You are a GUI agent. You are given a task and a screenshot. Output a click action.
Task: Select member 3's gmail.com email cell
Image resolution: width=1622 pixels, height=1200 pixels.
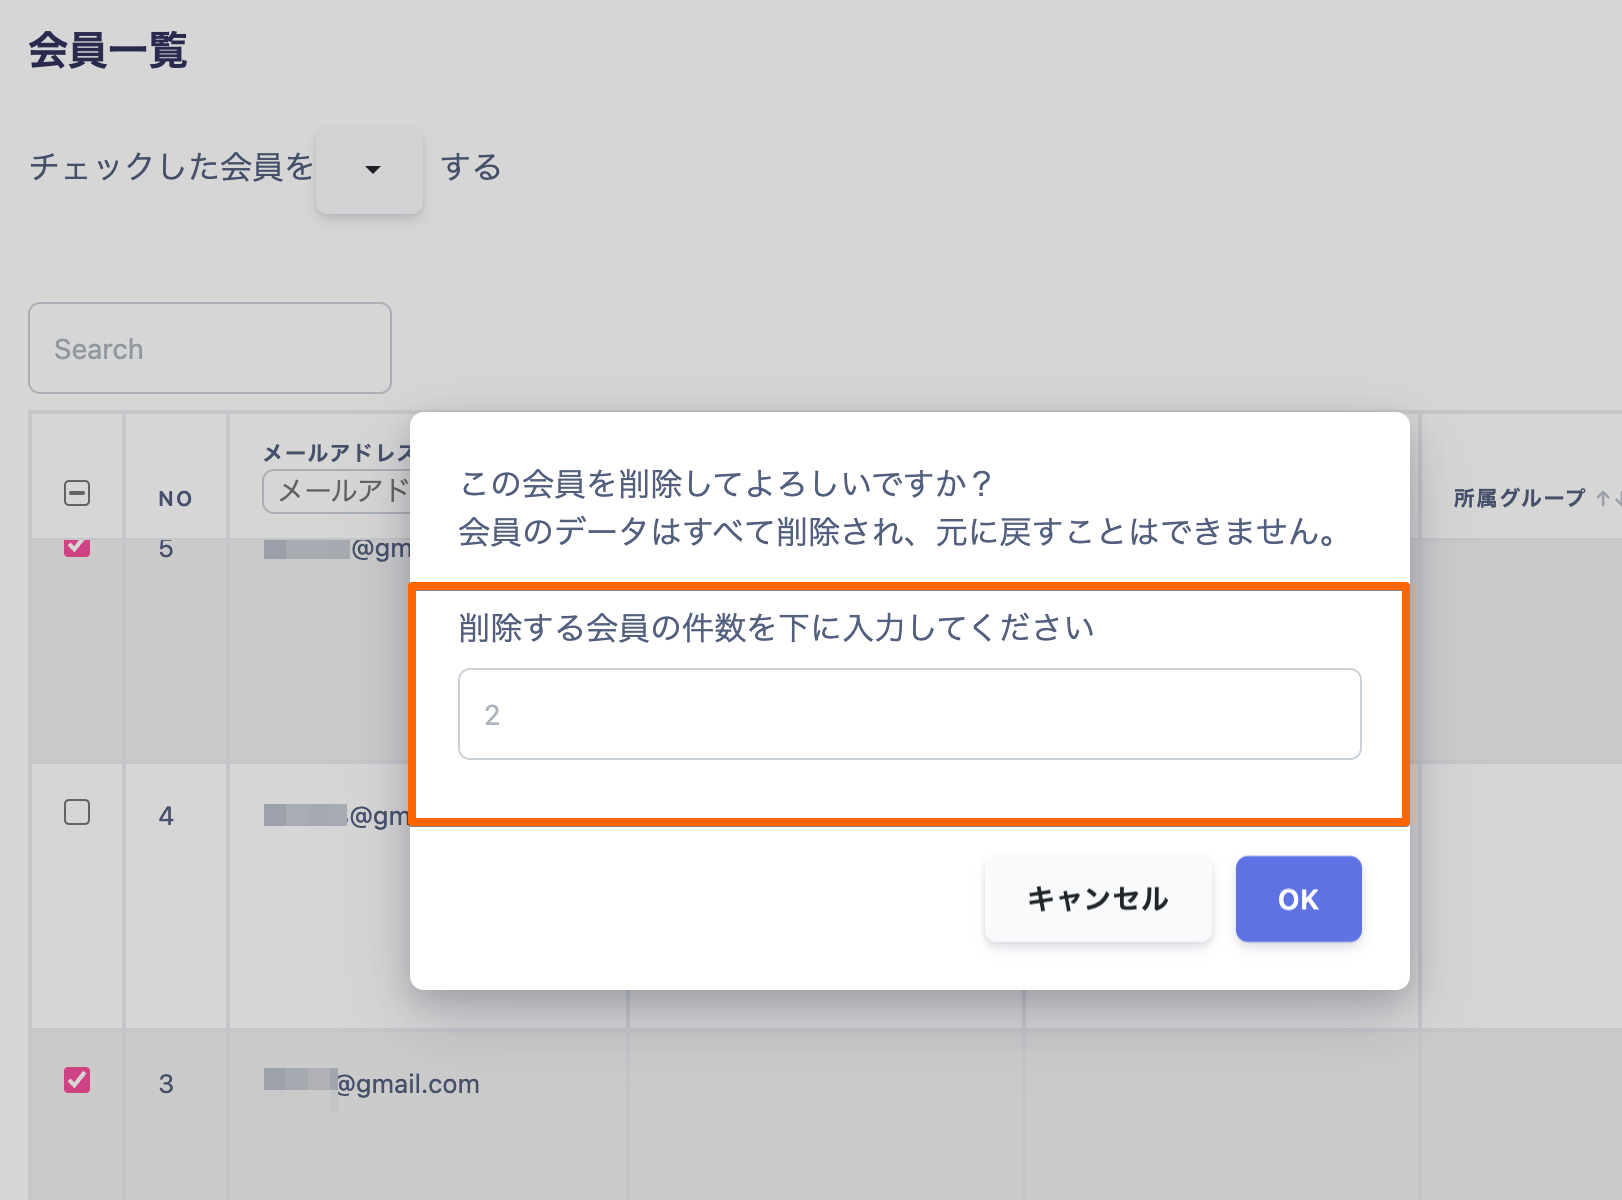point(372,1084)
